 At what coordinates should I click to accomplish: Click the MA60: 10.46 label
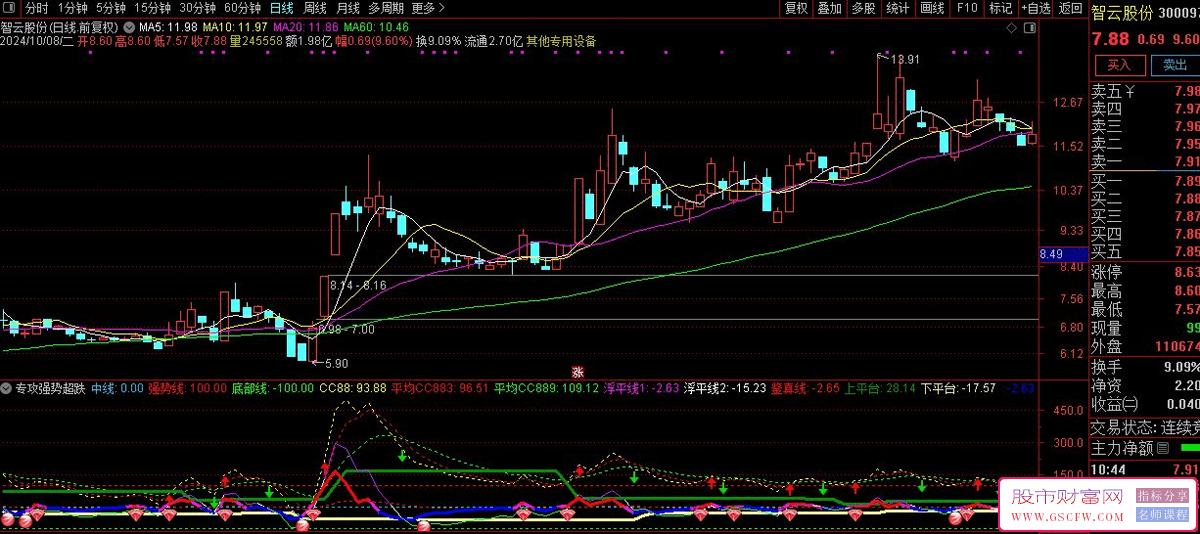tap(375, 26)
